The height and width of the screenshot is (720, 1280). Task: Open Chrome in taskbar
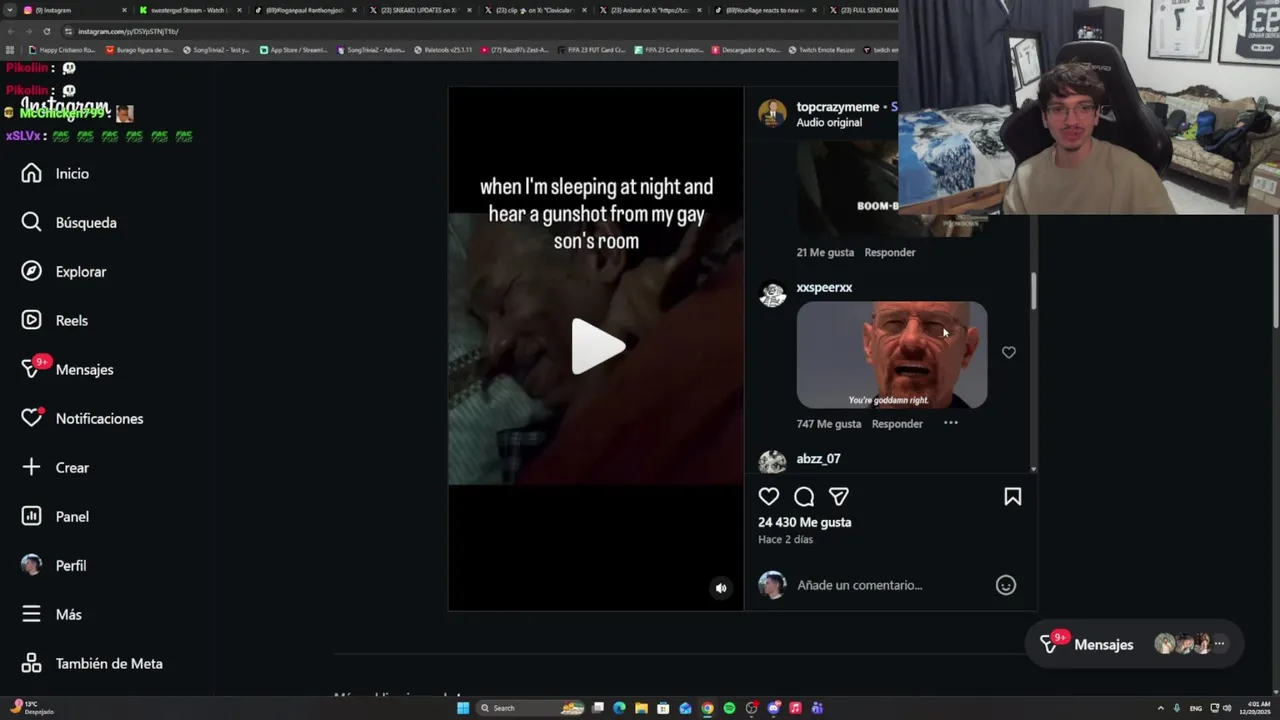tap(707, 708)
